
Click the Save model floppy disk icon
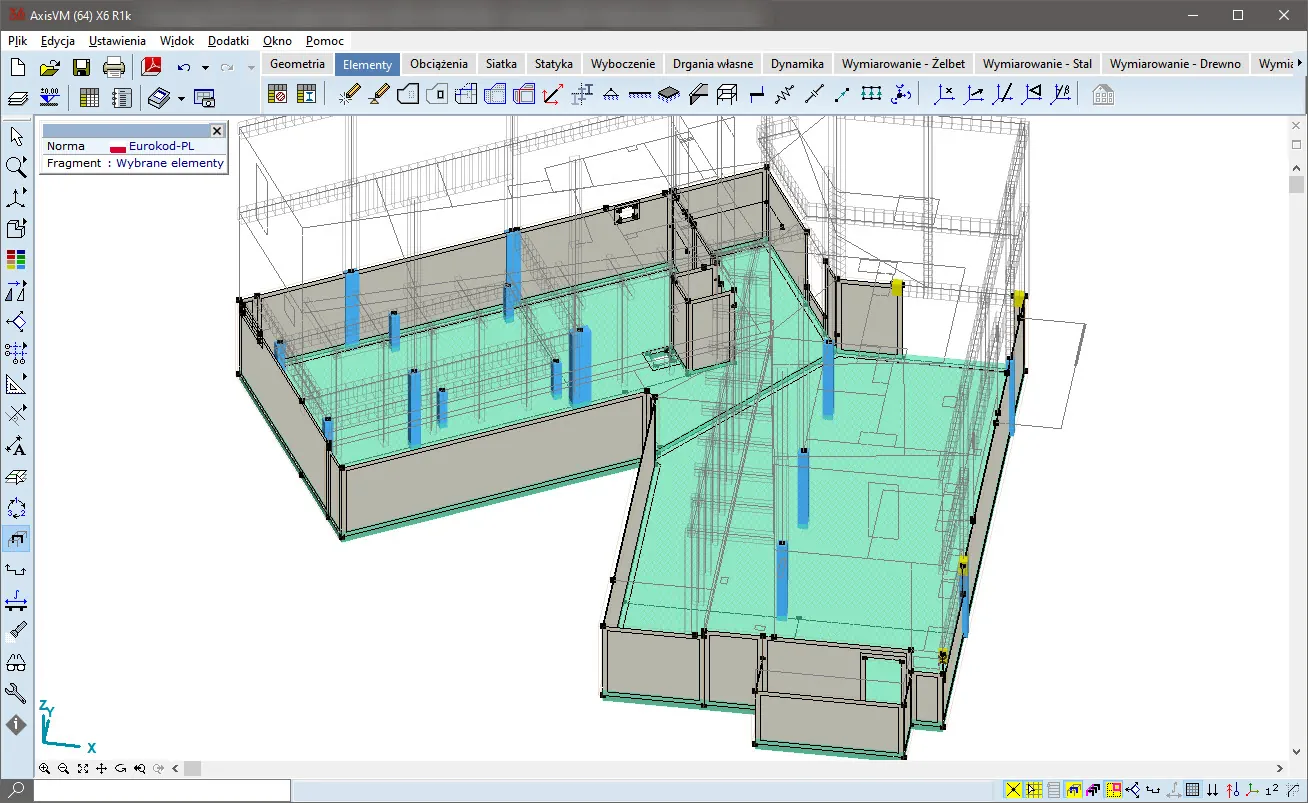click(81, 68)
